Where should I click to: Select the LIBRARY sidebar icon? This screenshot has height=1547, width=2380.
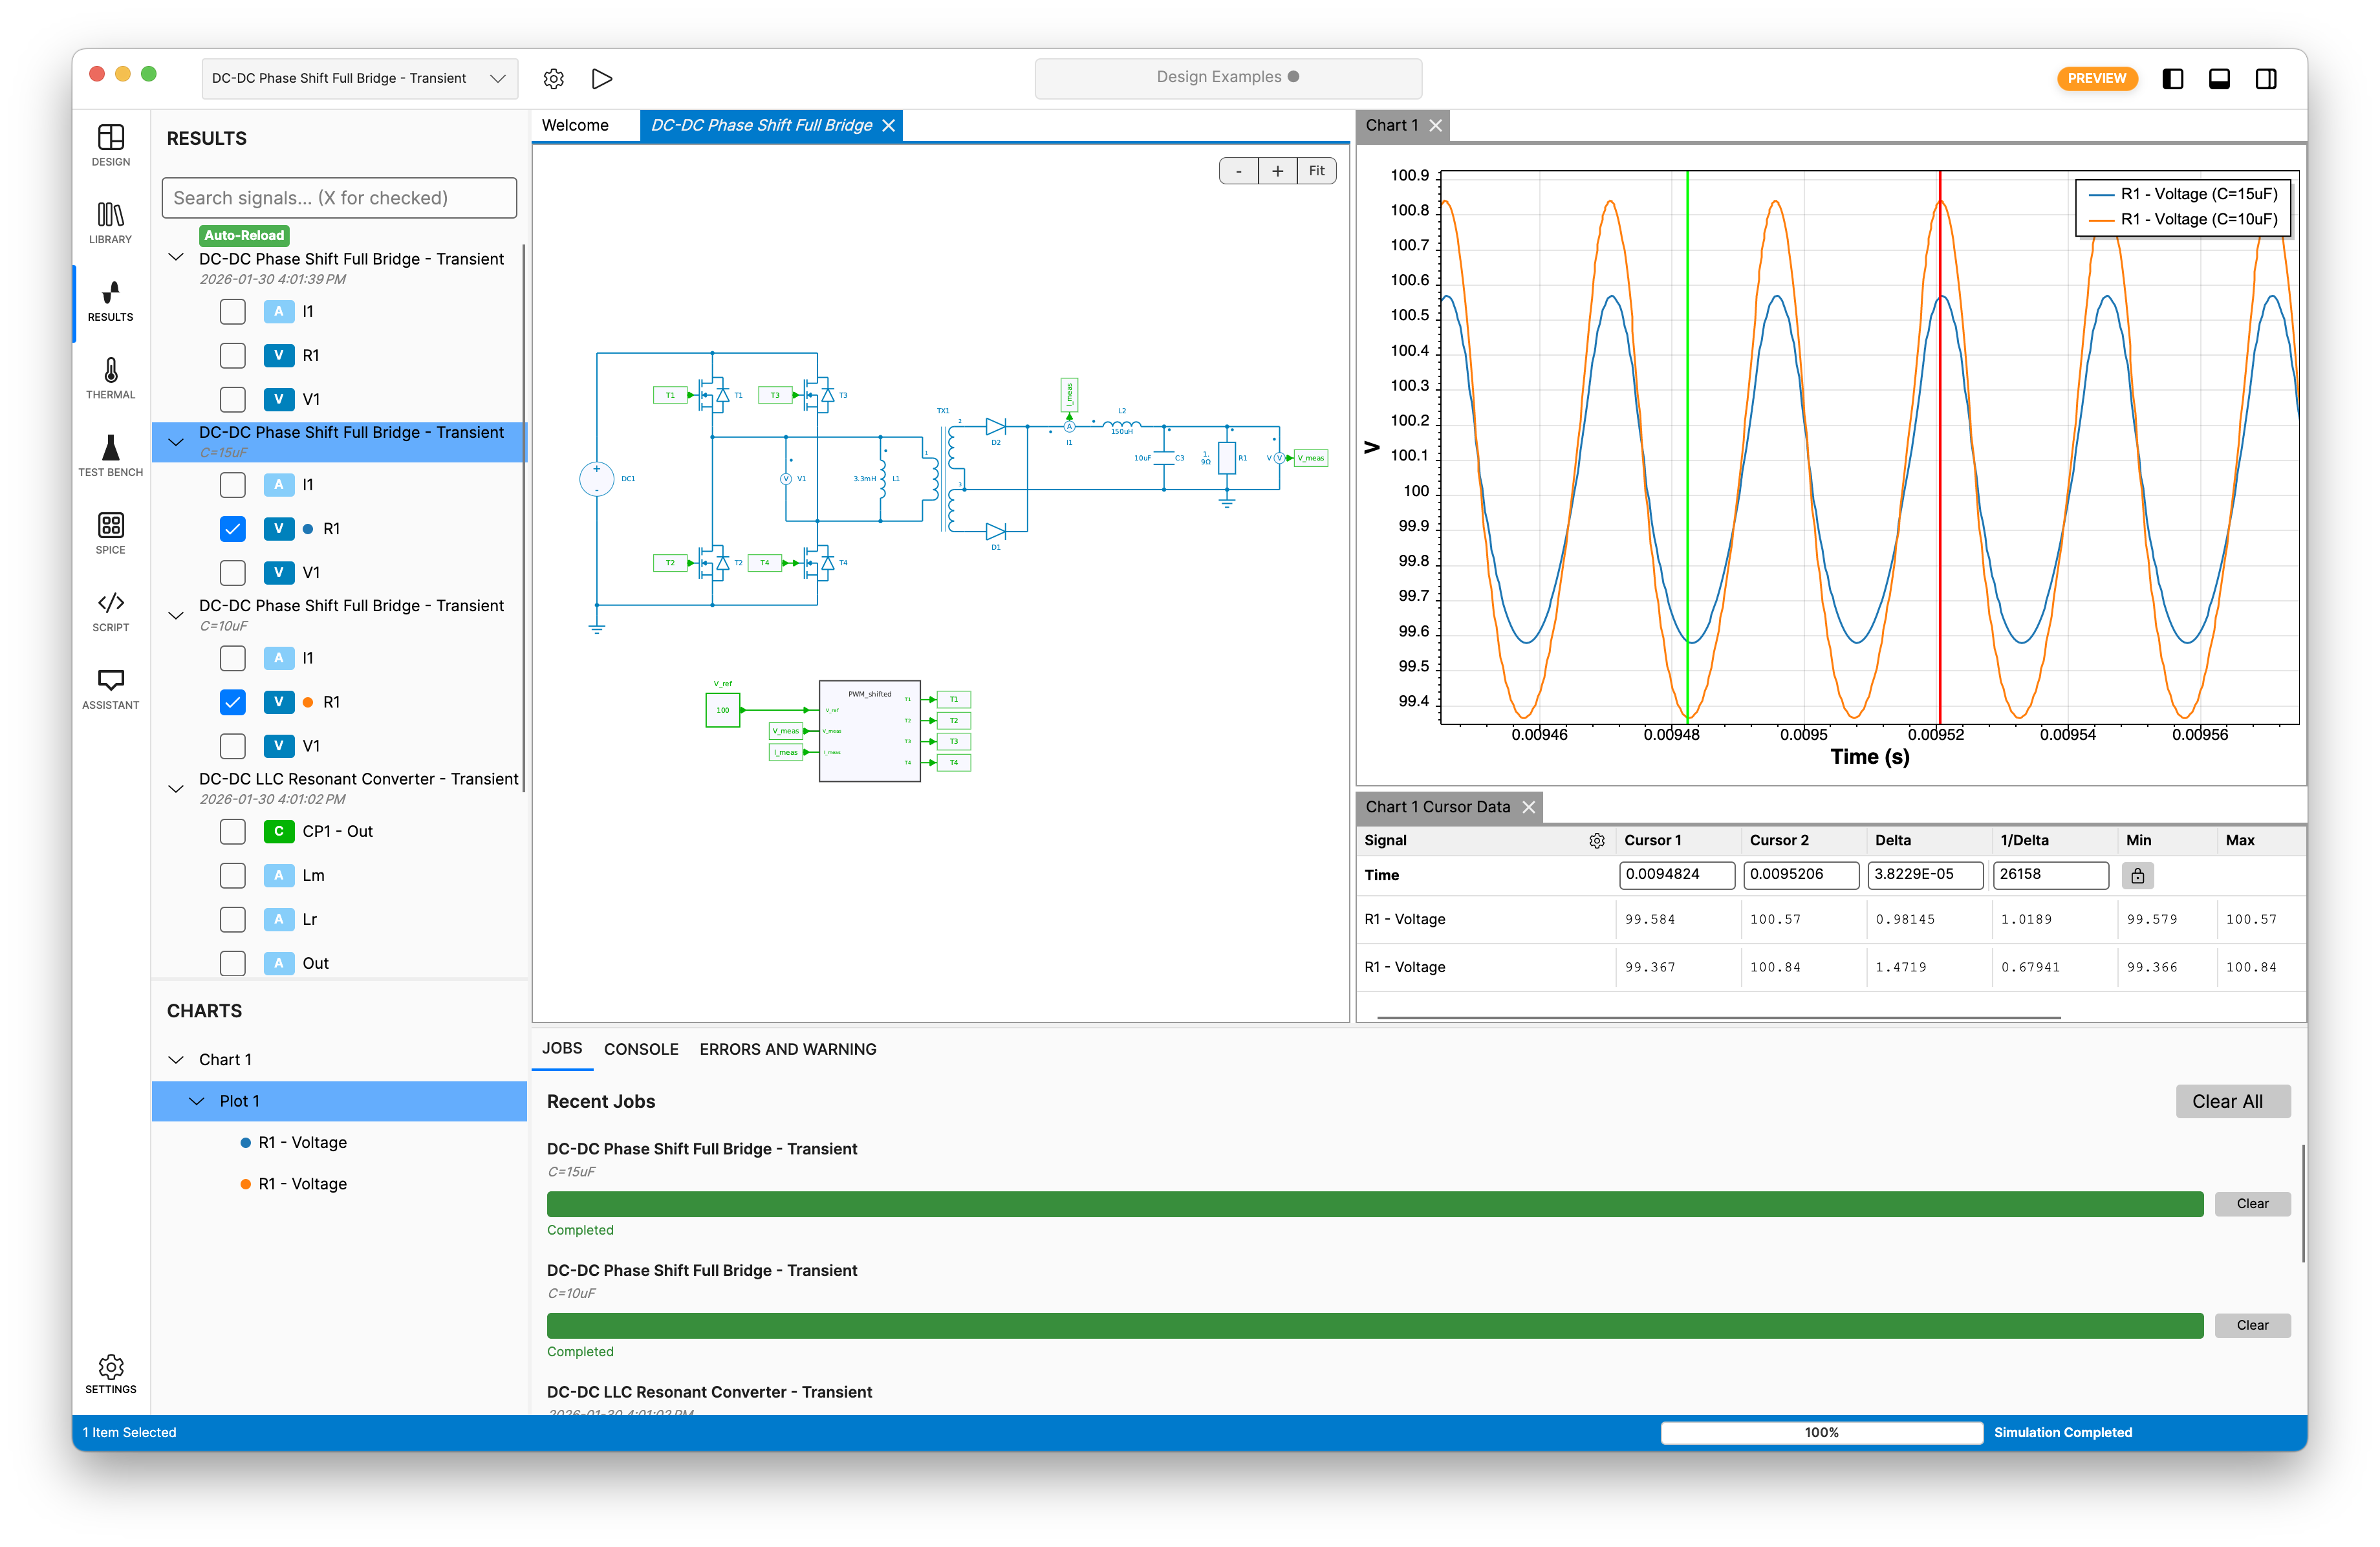tap(110, 222)
